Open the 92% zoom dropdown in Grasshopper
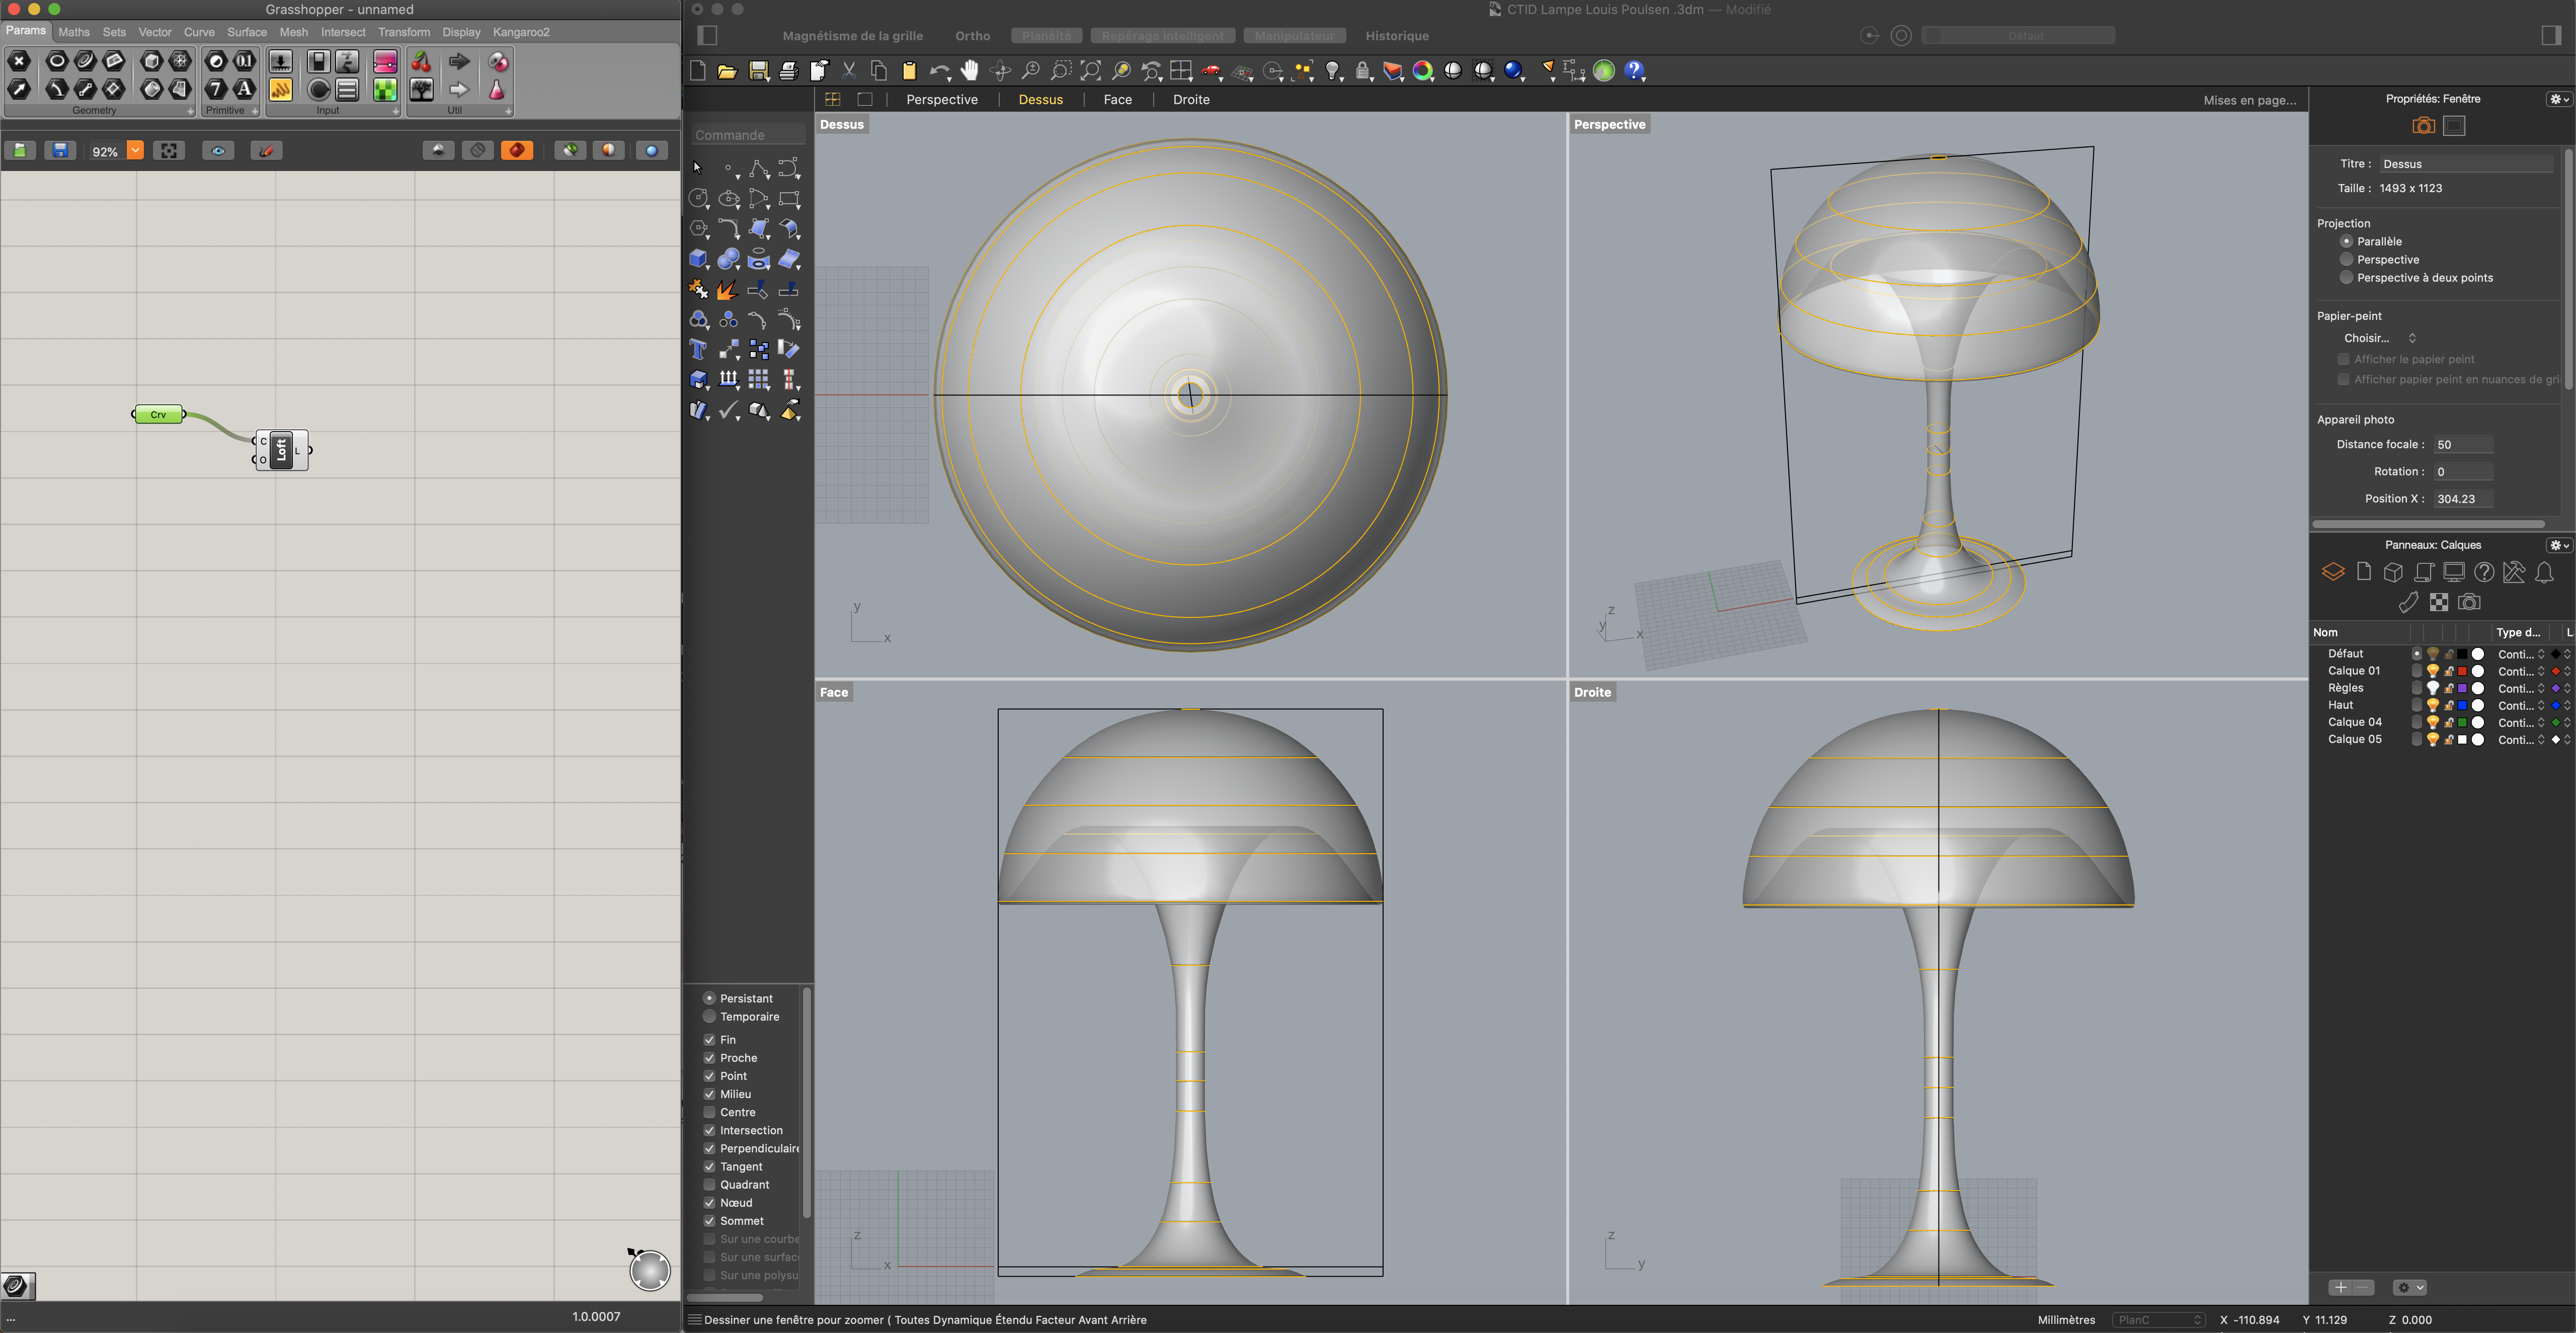Screen dimensions: 2576x1333 coord(135,150)
